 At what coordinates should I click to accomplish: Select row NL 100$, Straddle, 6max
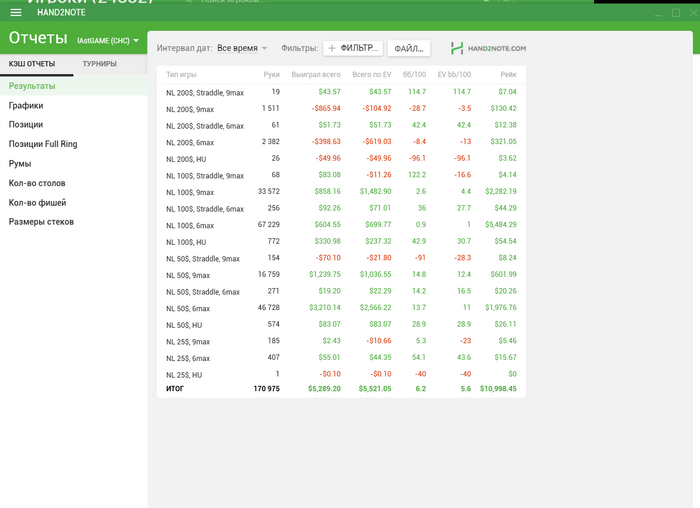[x=341, y=208]
